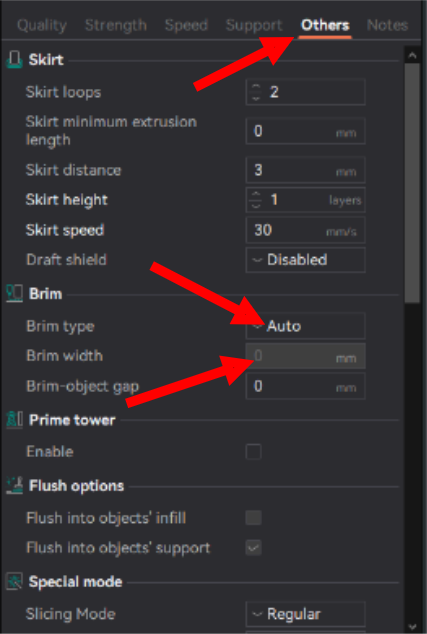
Task: Toggle Flush into objects' infill checkbox
Action: click(x=254, y=518)
